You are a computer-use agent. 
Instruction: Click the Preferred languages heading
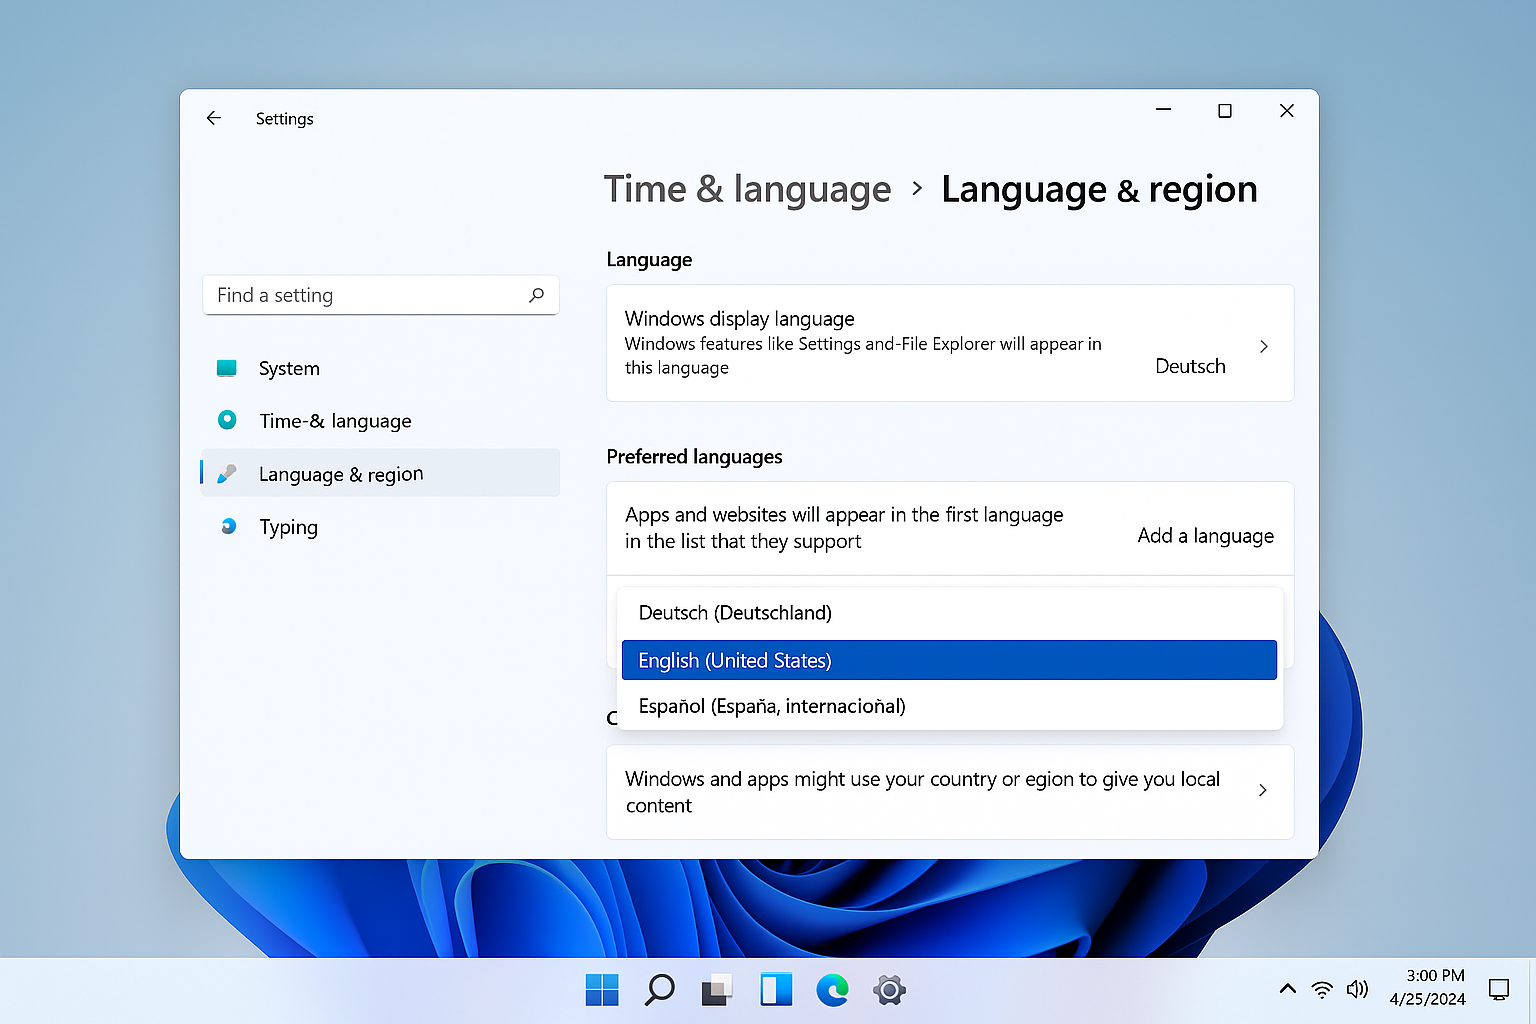point(694,457)
